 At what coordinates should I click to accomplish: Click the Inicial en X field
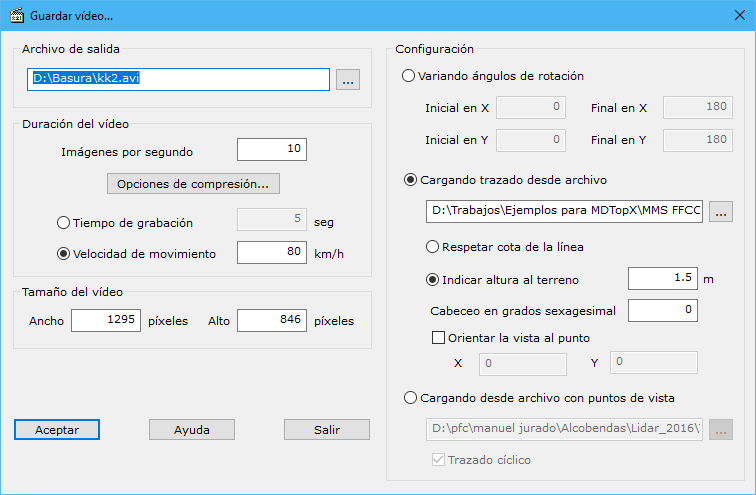531,107
